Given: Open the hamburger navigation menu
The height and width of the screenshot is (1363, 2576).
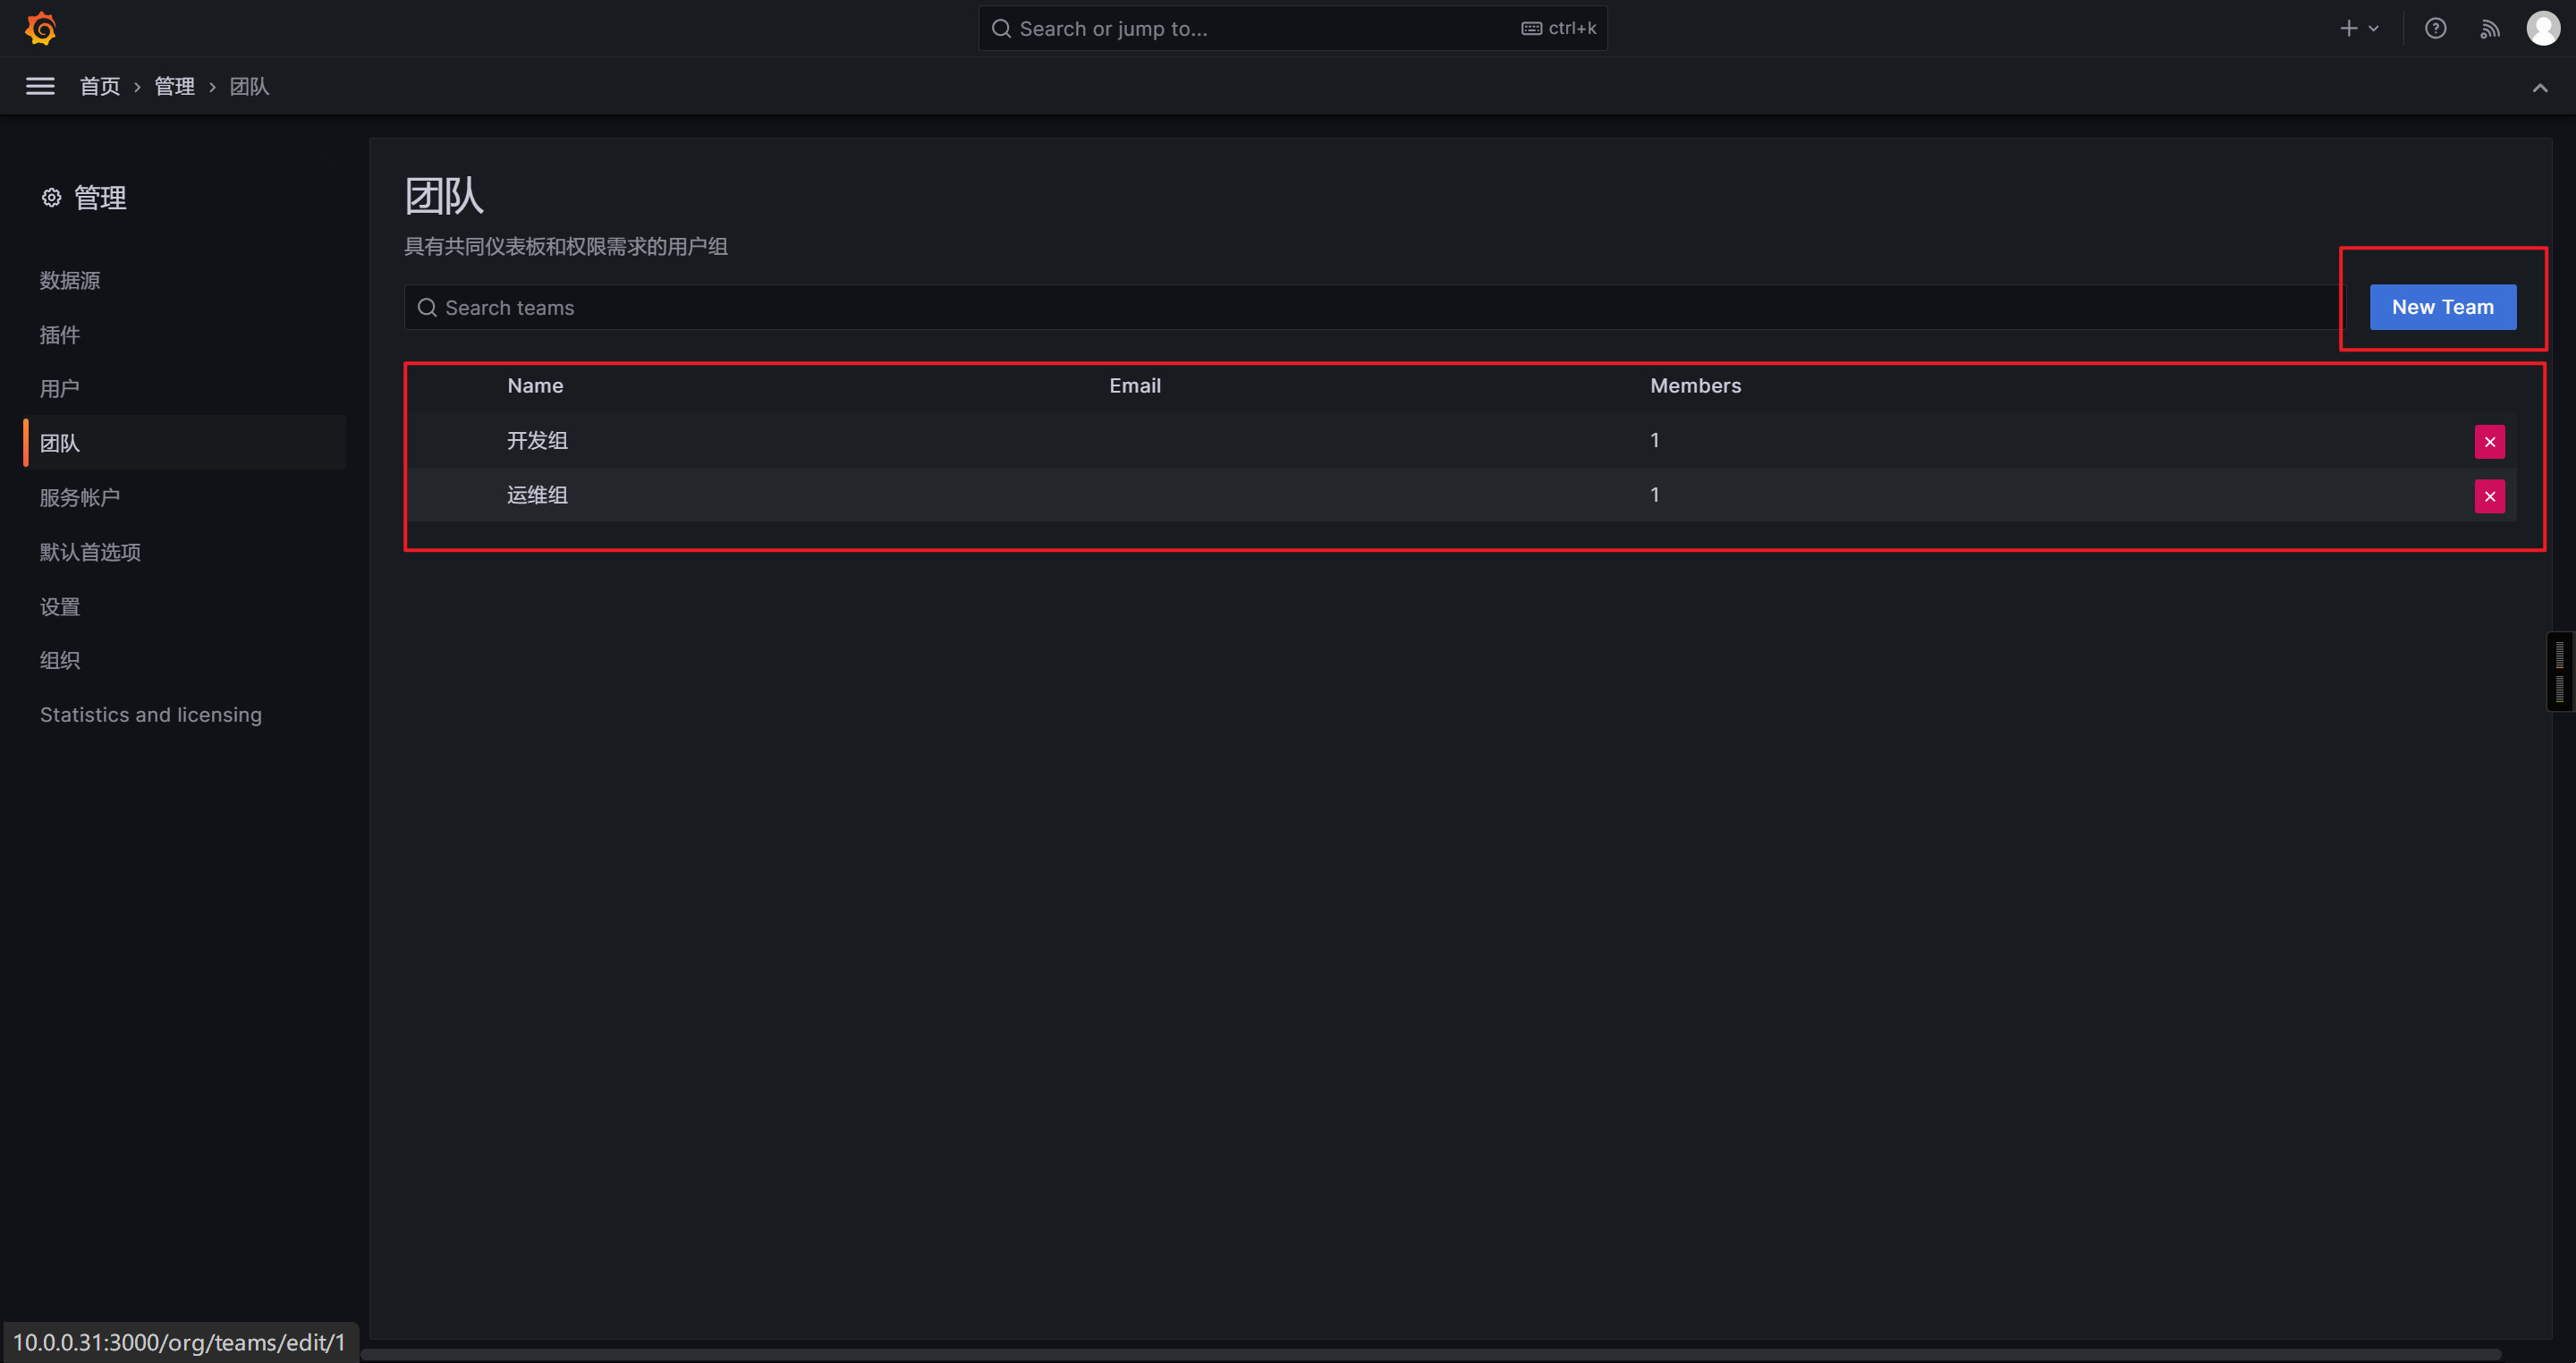Looking at the screenshot, I should [40, 86].
